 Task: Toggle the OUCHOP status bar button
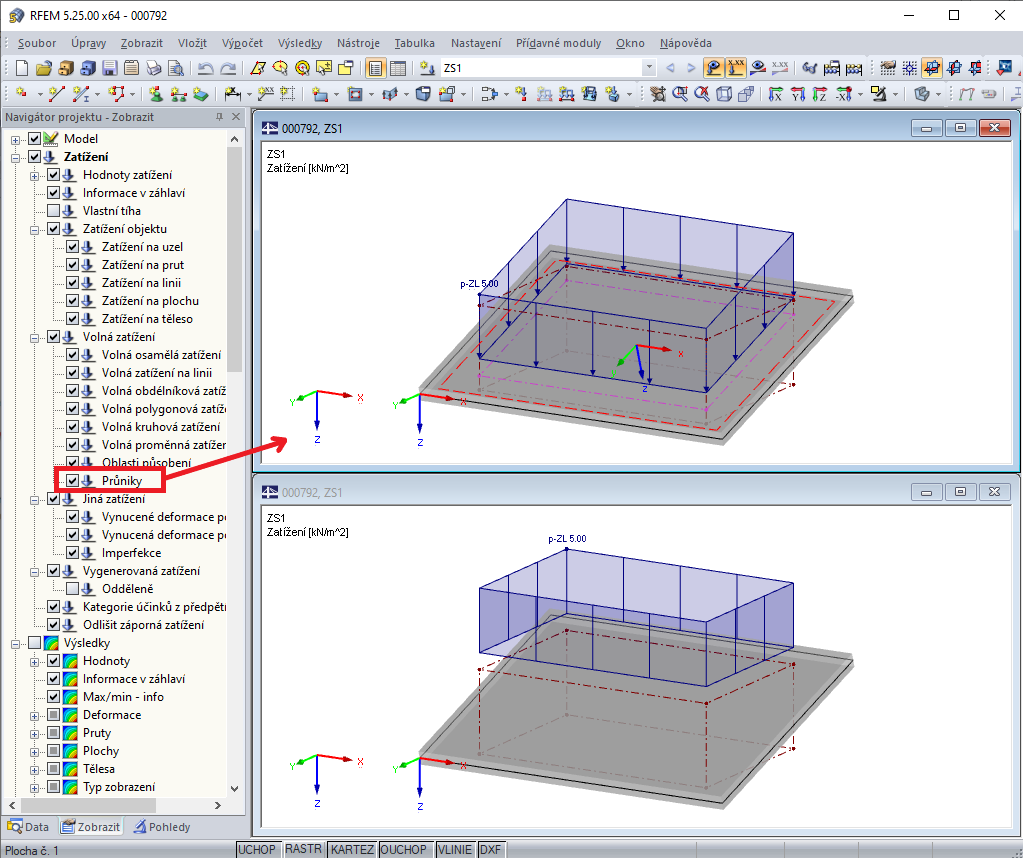tap(403, 850)
